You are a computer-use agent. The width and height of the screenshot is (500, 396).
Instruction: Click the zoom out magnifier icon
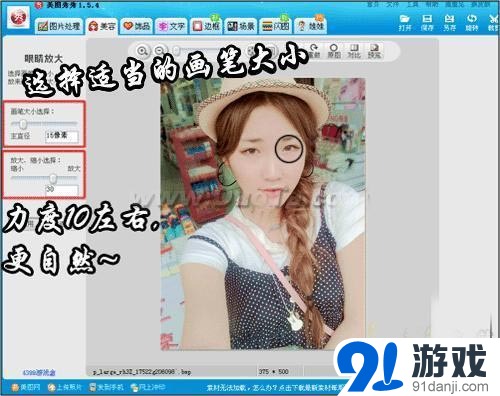coord(160,51)
